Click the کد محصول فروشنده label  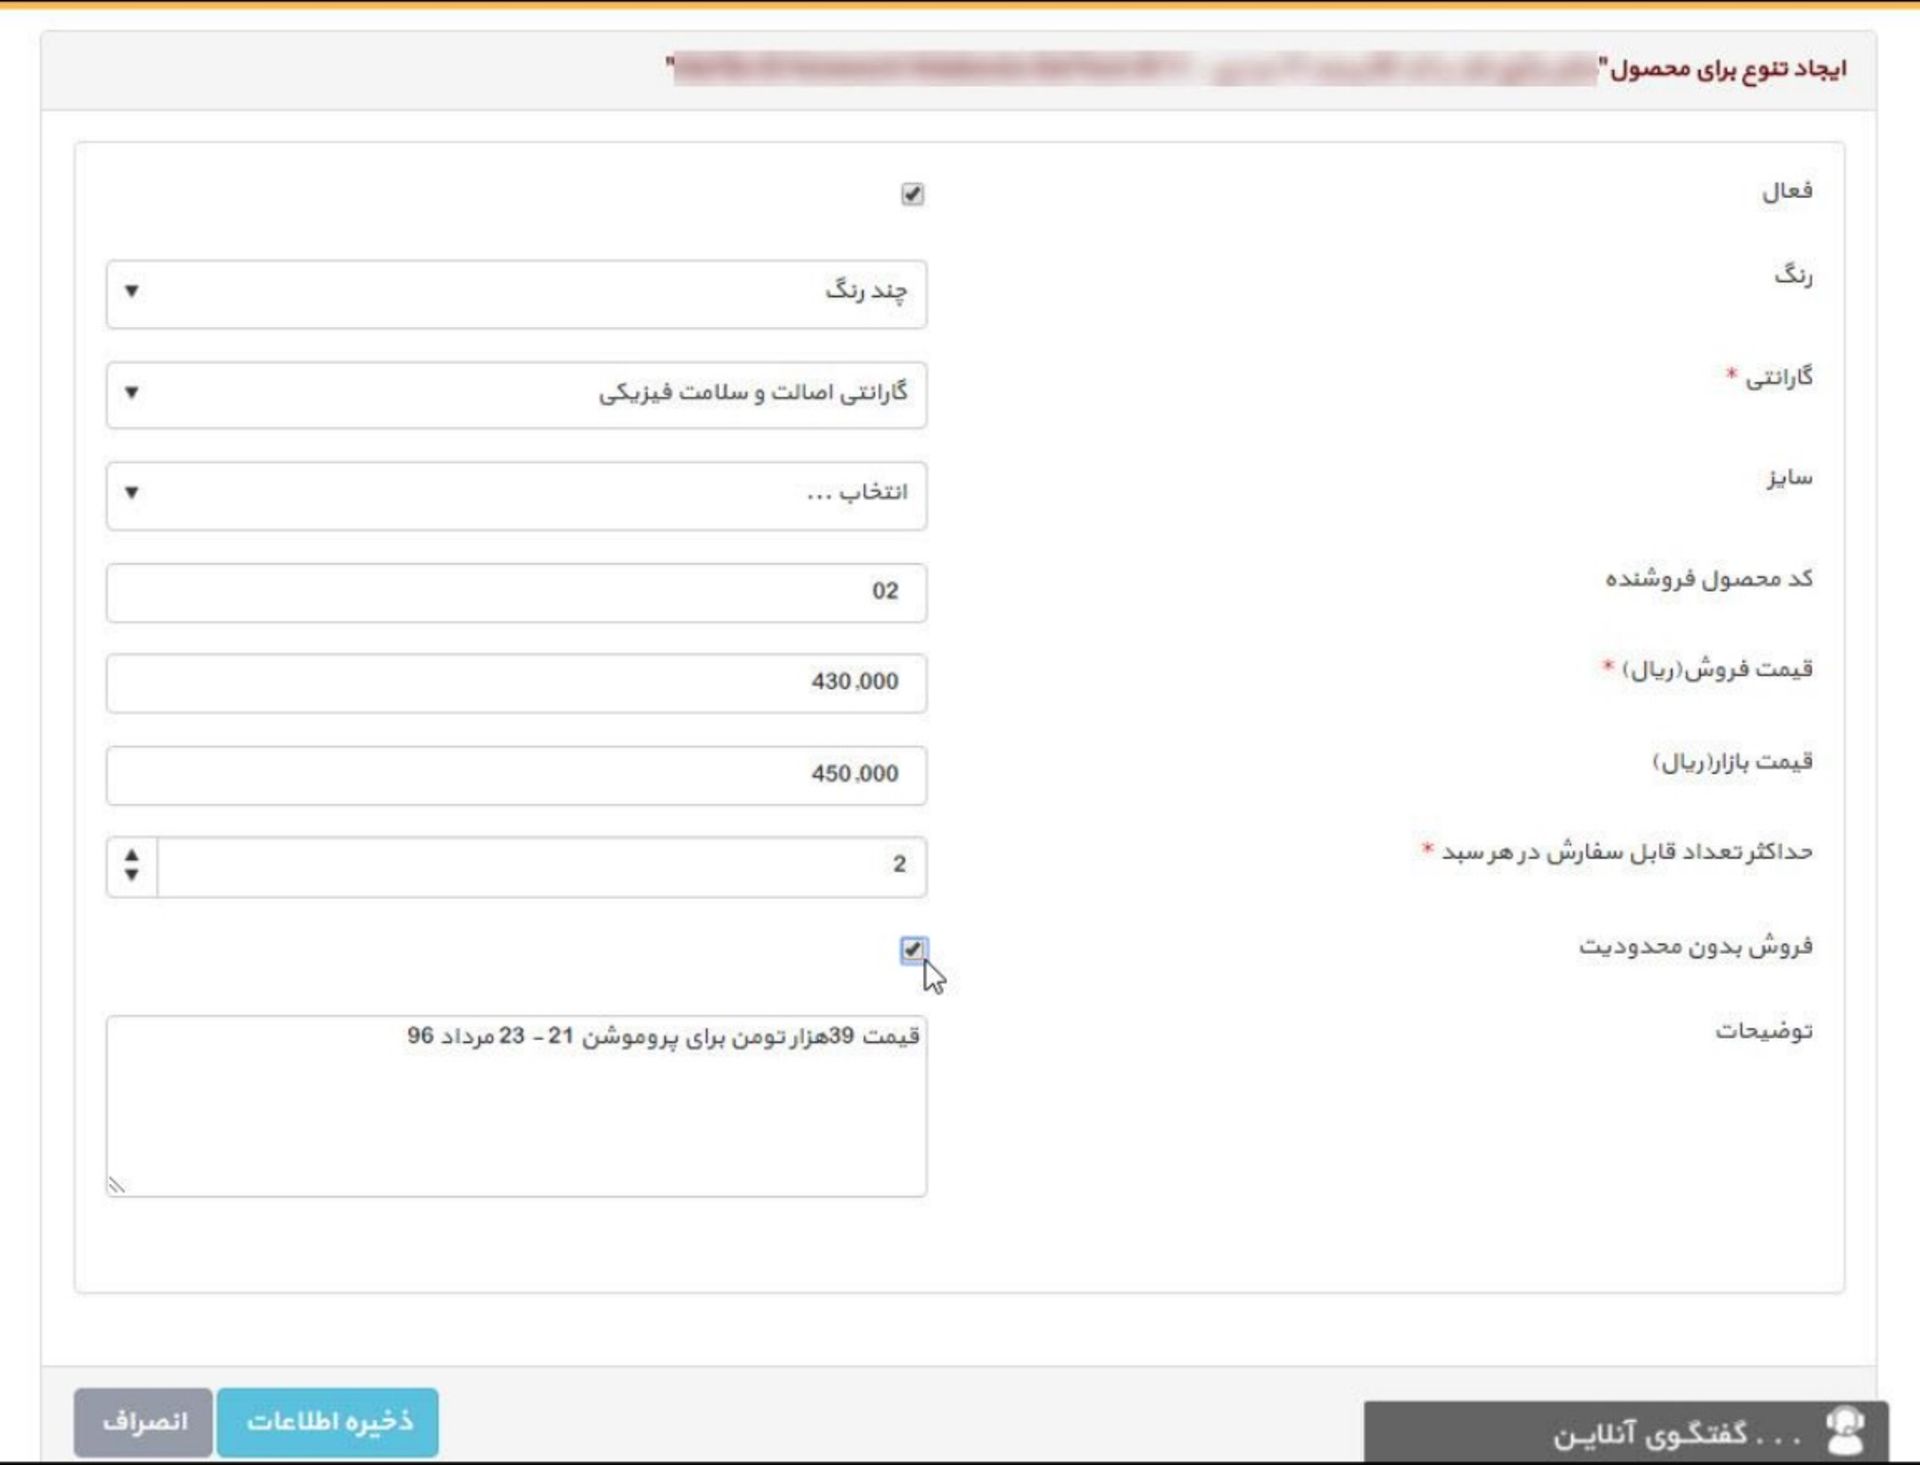click(x=1709, y=579)
